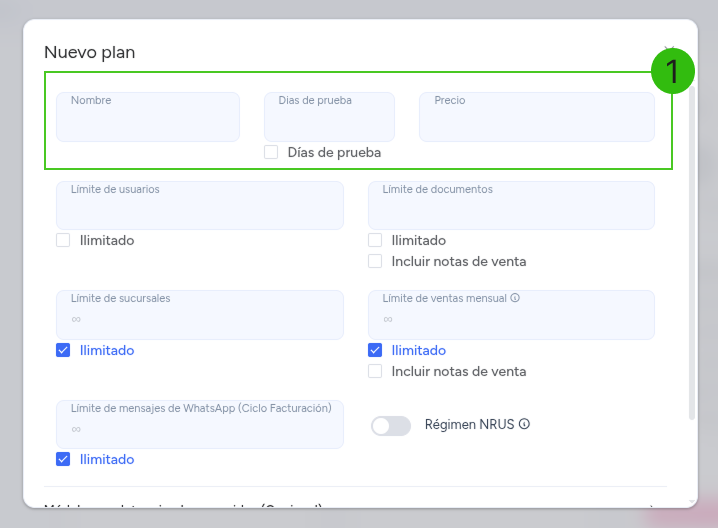
Task: Check the Días de prueba checkbox
Action: (x=271, y=152)
